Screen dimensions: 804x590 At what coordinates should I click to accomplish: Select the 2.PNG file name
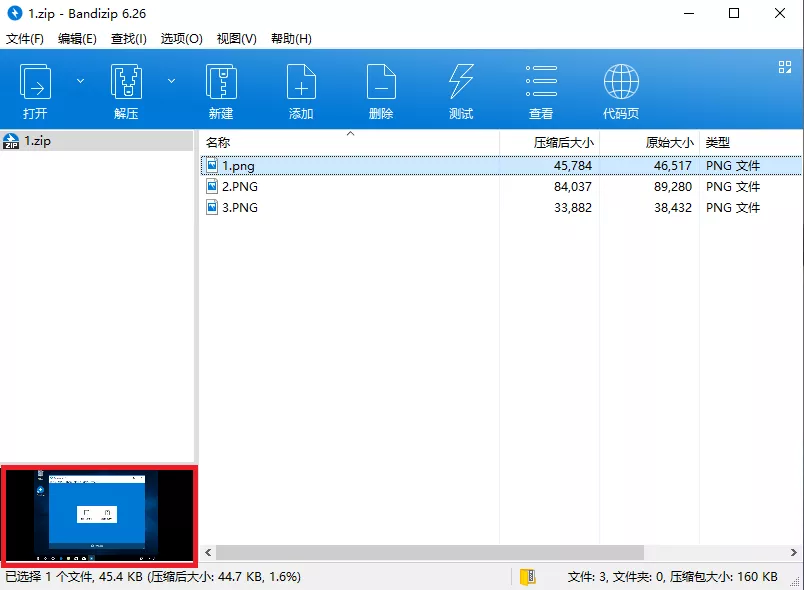click(x=240, y=187)
